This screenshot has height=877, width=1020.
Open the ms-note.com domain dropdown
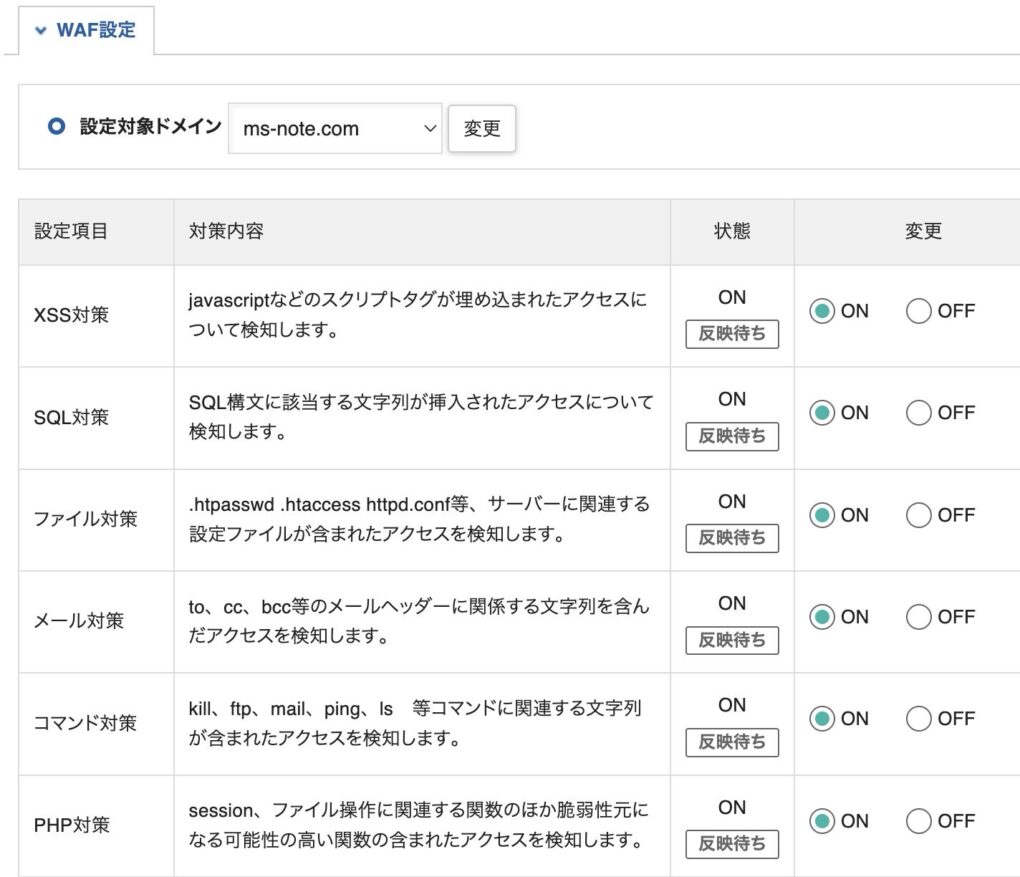[x=335, y=128]
